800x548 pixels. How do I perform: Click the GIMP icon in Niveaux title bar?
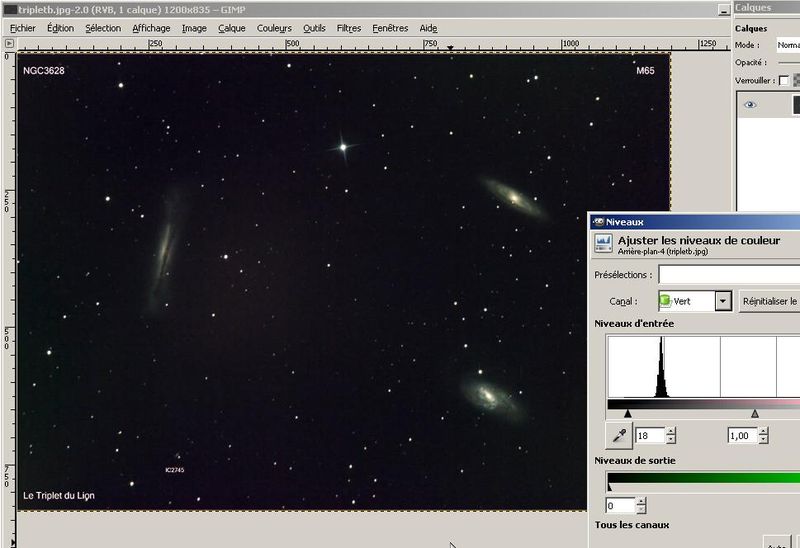coord(598,222)
